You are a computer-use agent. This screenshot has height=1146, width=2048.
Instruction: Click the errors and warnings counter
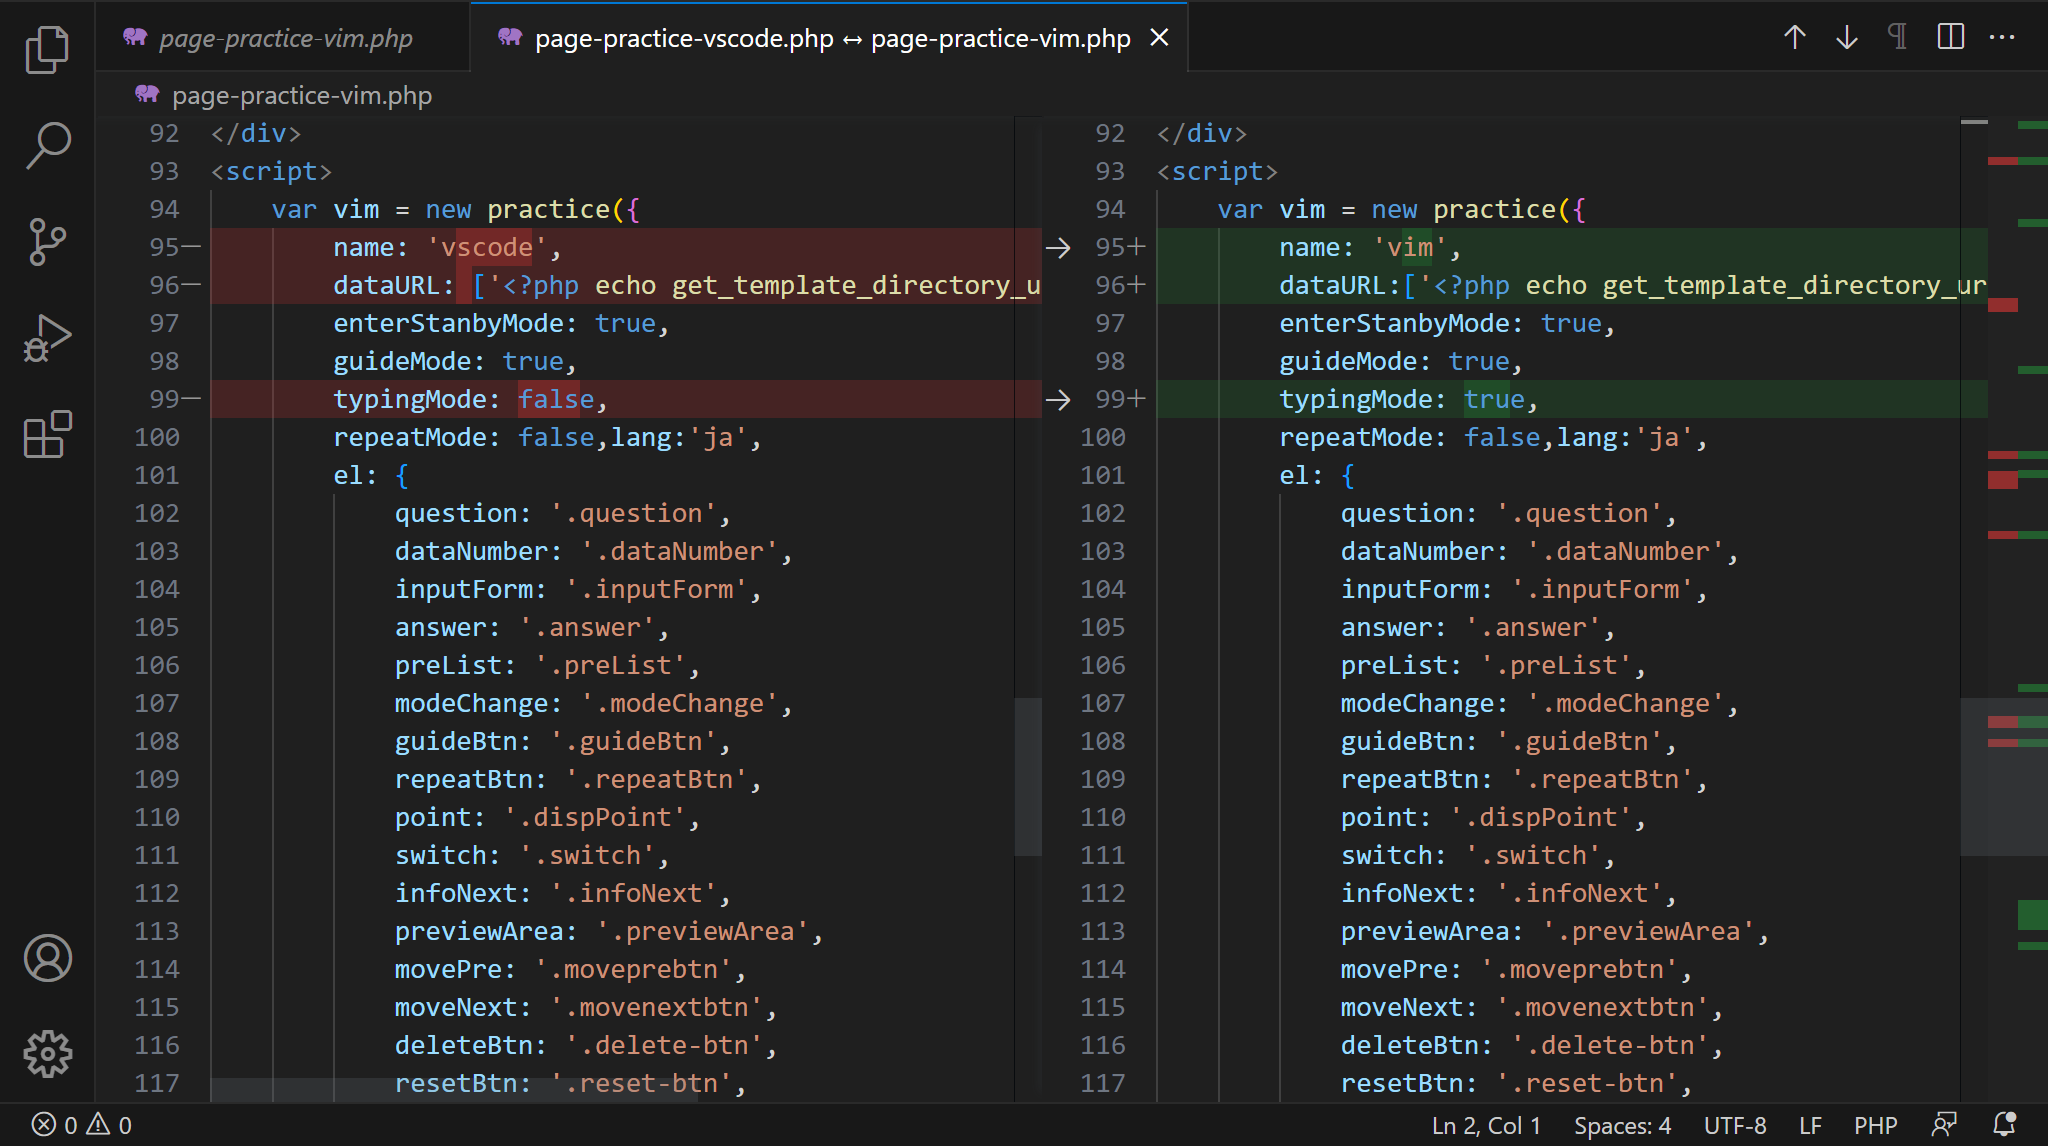pyautogui.click(x=81, y=1125)
